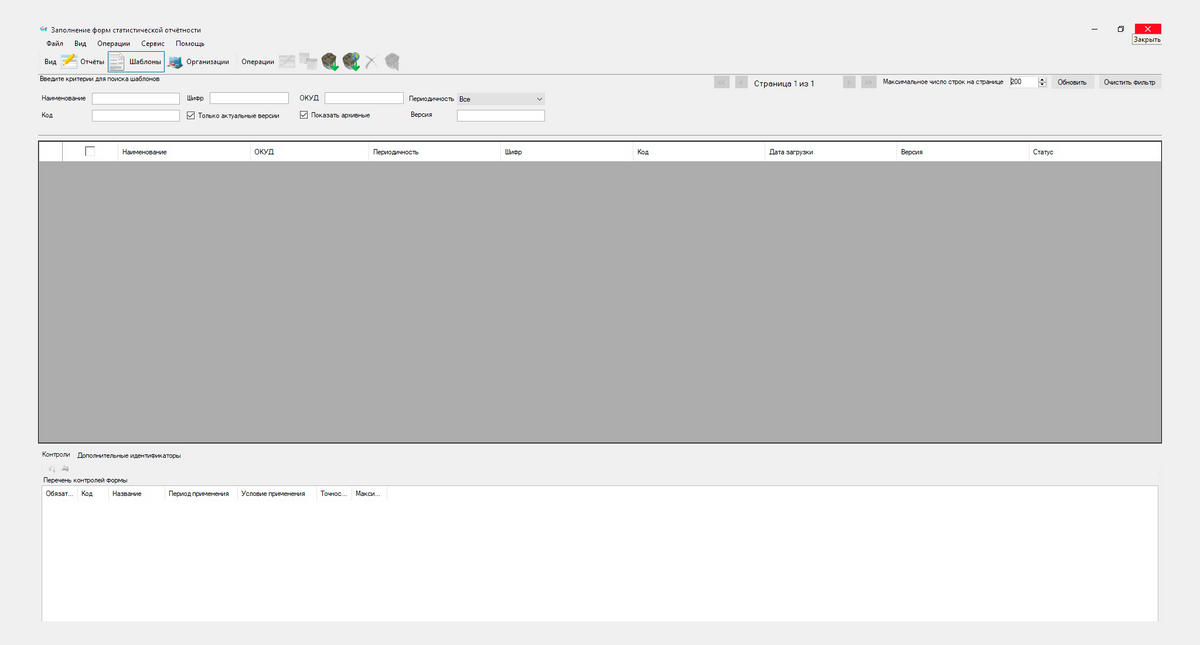Click the globe box download icon
The height and width of the screenshot is (645, 1200).
[350, 62]
